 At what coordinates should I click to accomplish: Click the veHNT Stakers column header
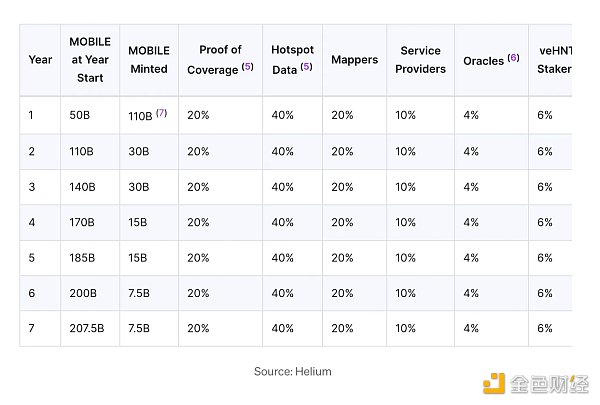[x=553, y=60]
